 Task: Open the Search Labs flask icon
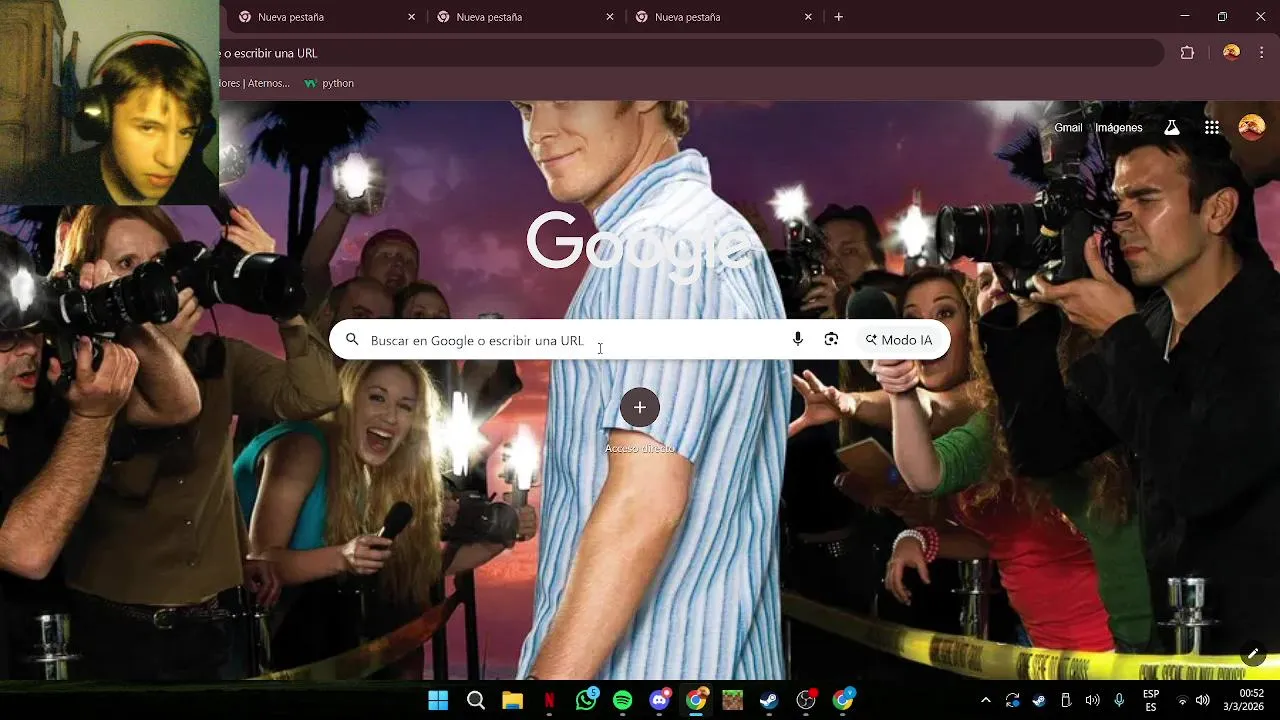coord(1172,127)
